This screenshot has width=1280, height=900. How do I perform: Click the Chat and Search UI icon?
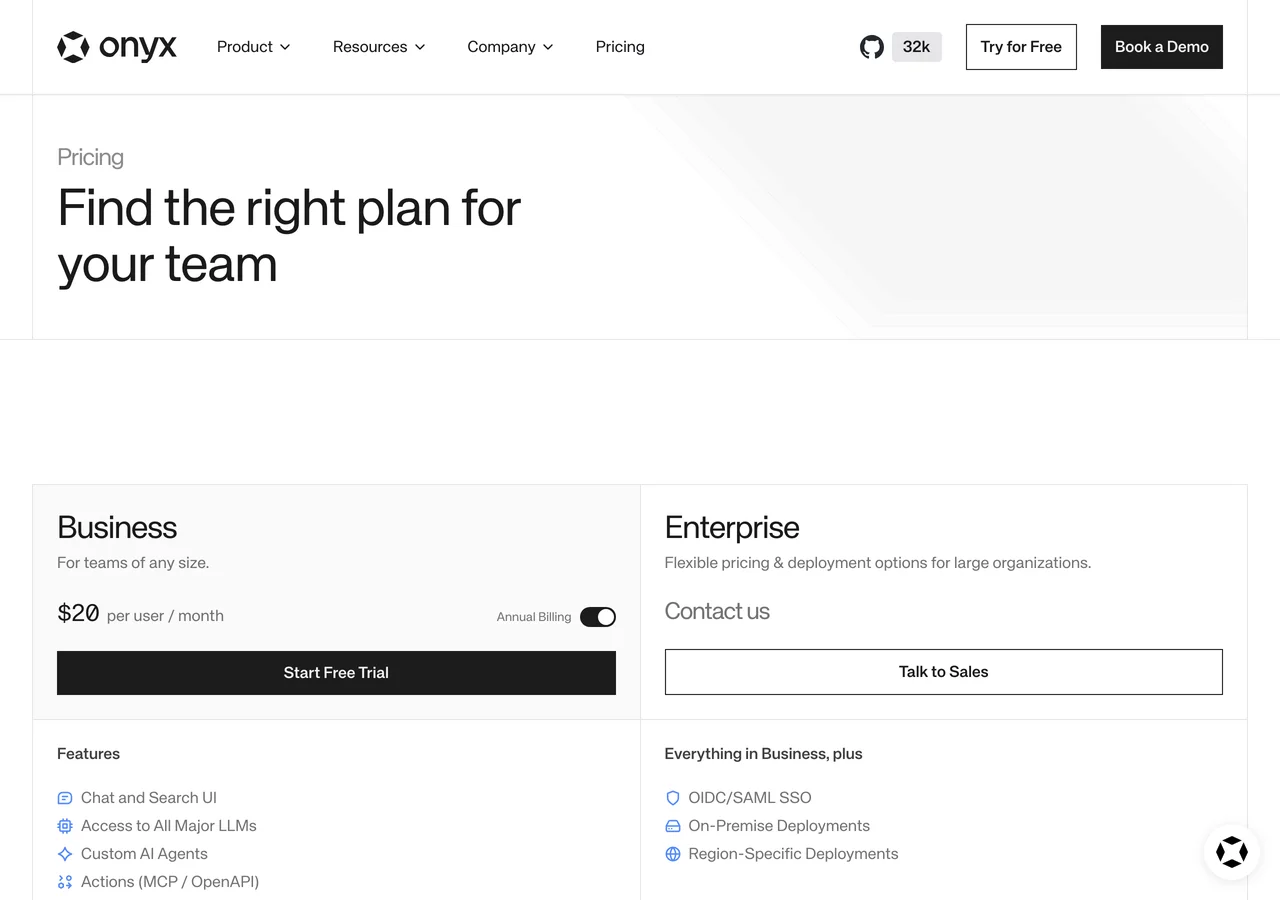(65, 798)
